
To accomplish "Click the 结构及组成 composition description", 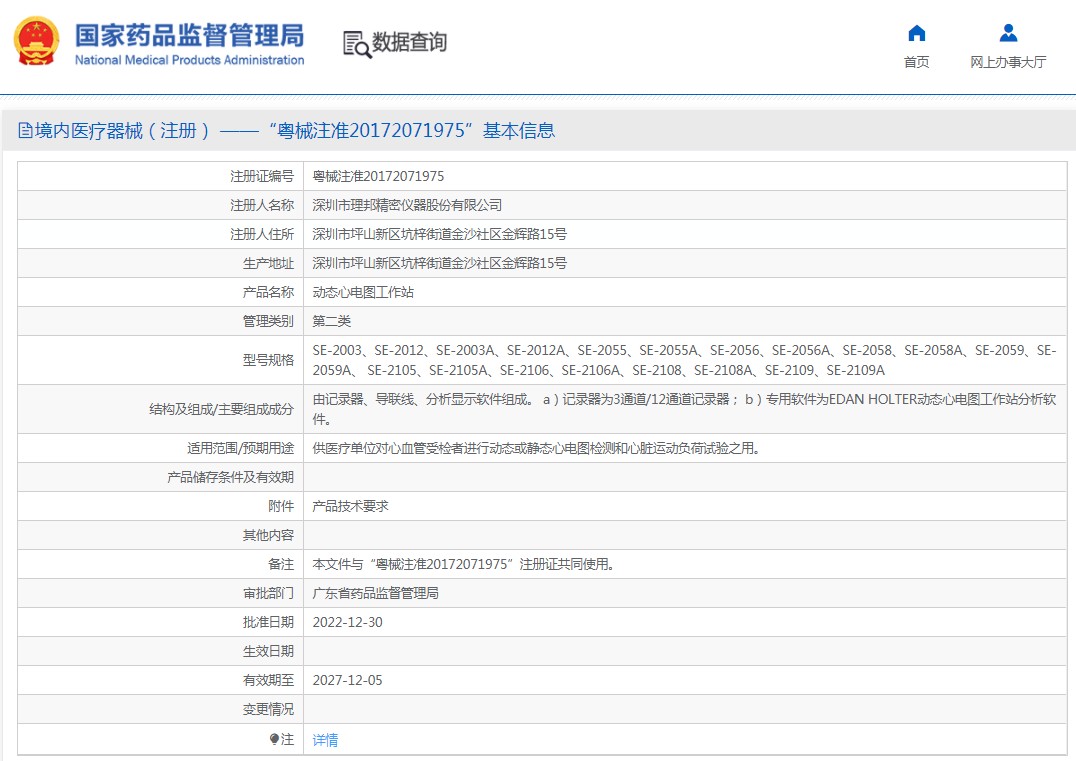I will point(684,409).
